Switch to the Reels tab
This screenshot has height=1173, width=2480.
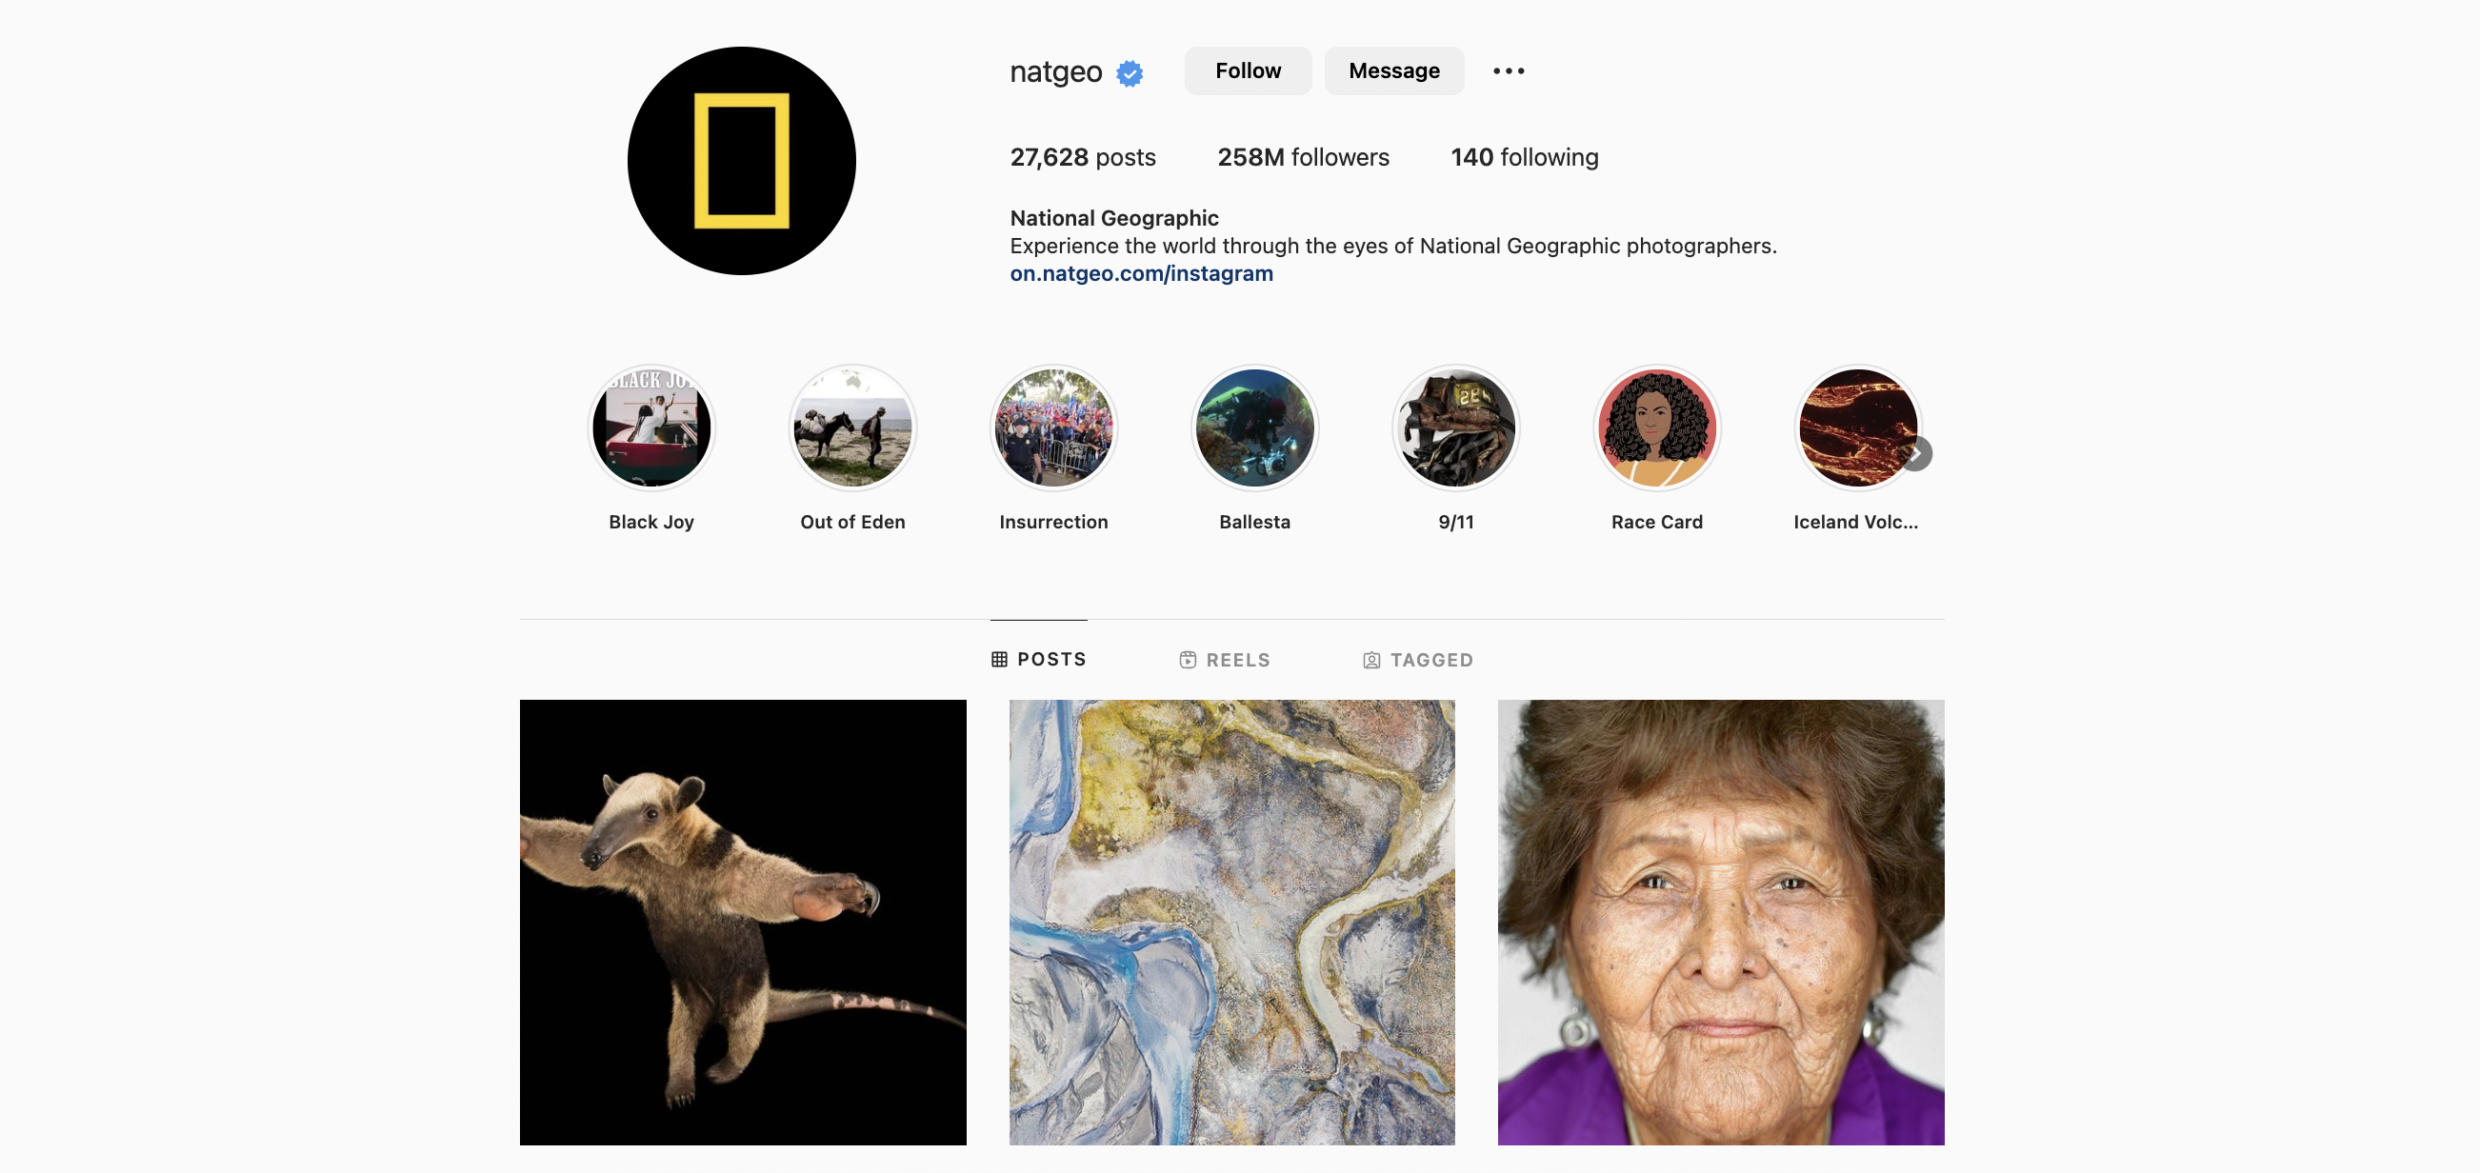1224,660
